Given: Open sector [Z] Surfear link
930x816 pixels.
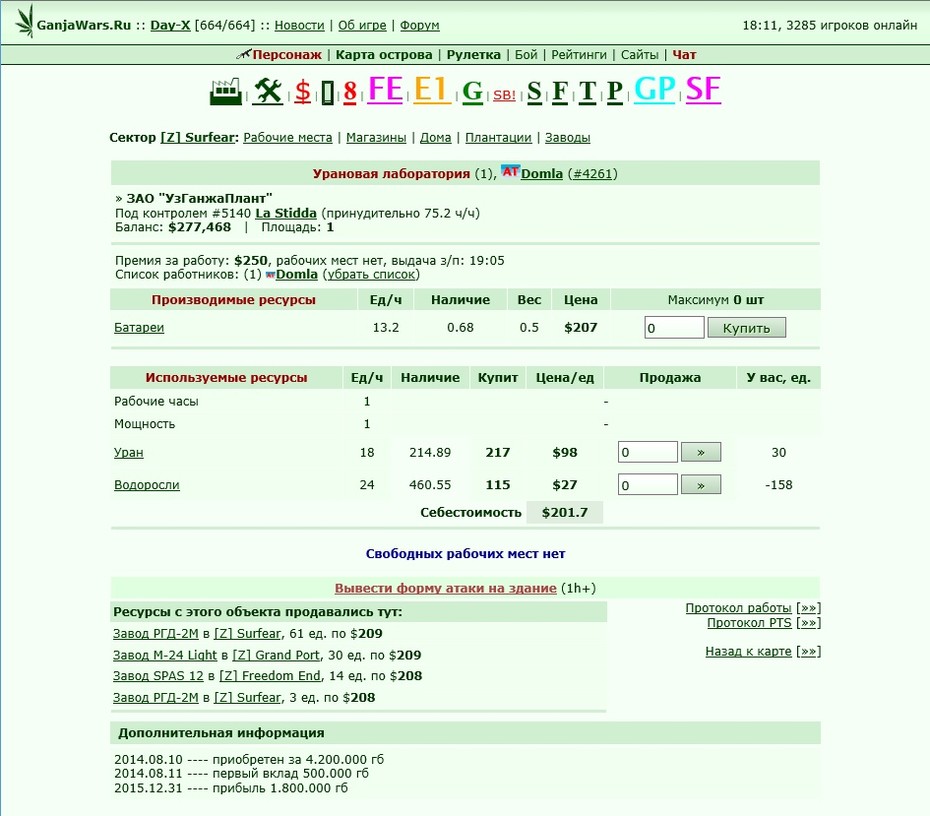Looking at the screenshot, I should 198,138.
